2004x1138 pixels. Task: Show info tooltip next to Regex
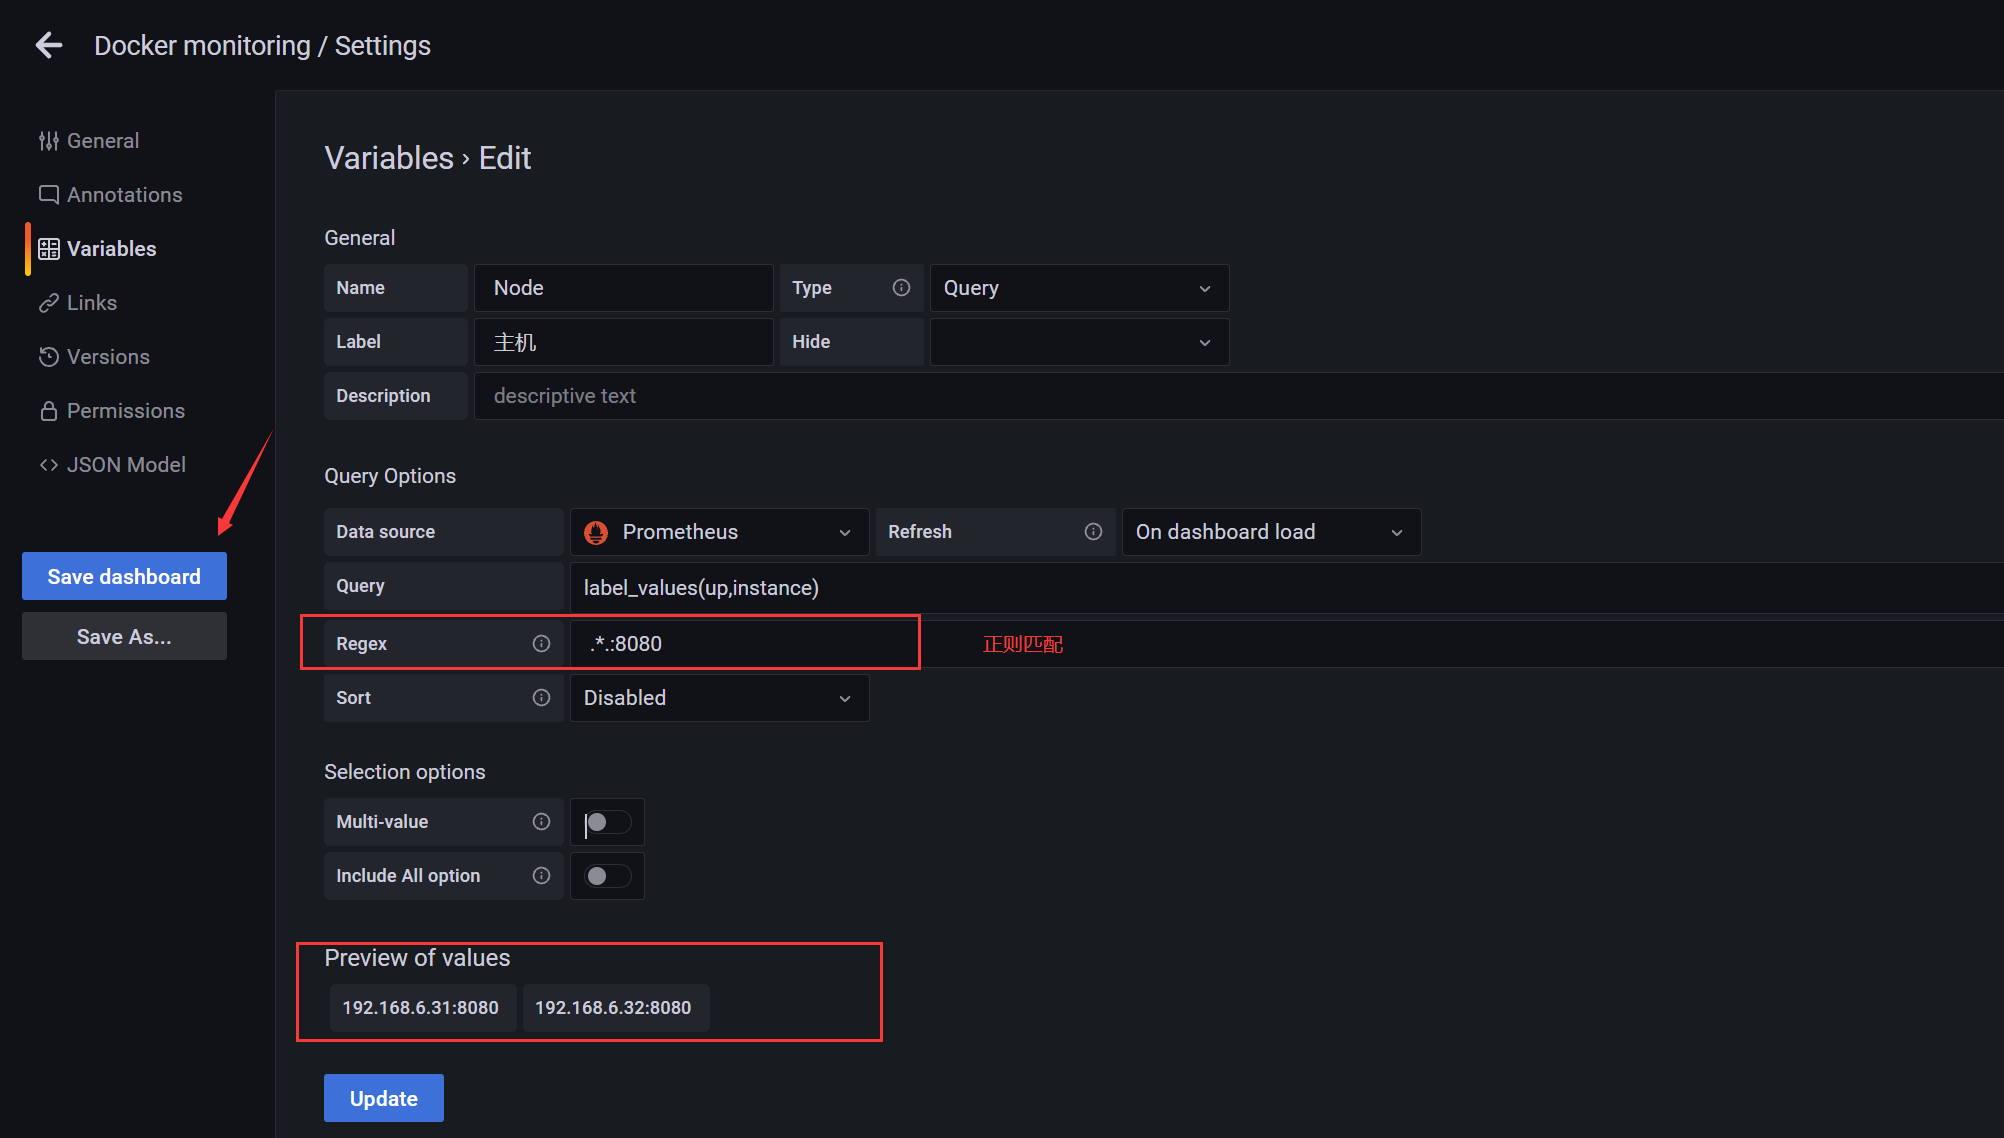pyautogui.click(x=541, y=644)
